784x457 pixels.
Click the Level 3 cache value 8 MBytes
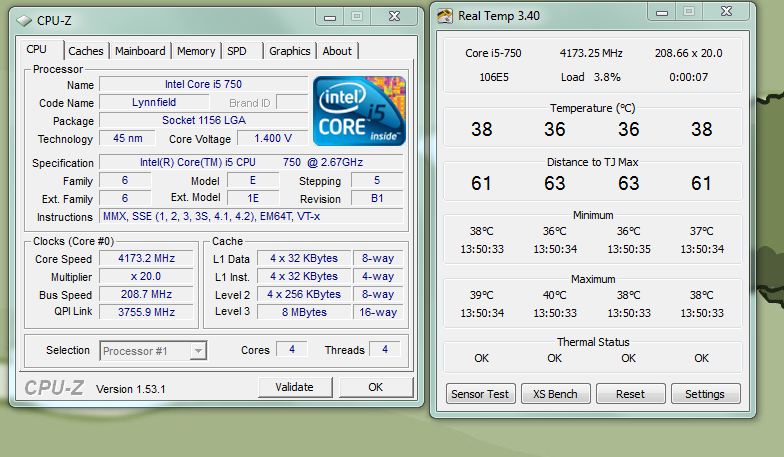coord(304,312)
